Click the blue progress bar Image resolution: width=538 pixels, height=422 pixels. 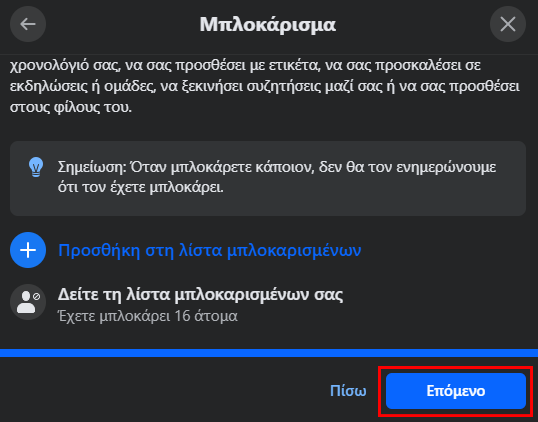pos(269,353)
